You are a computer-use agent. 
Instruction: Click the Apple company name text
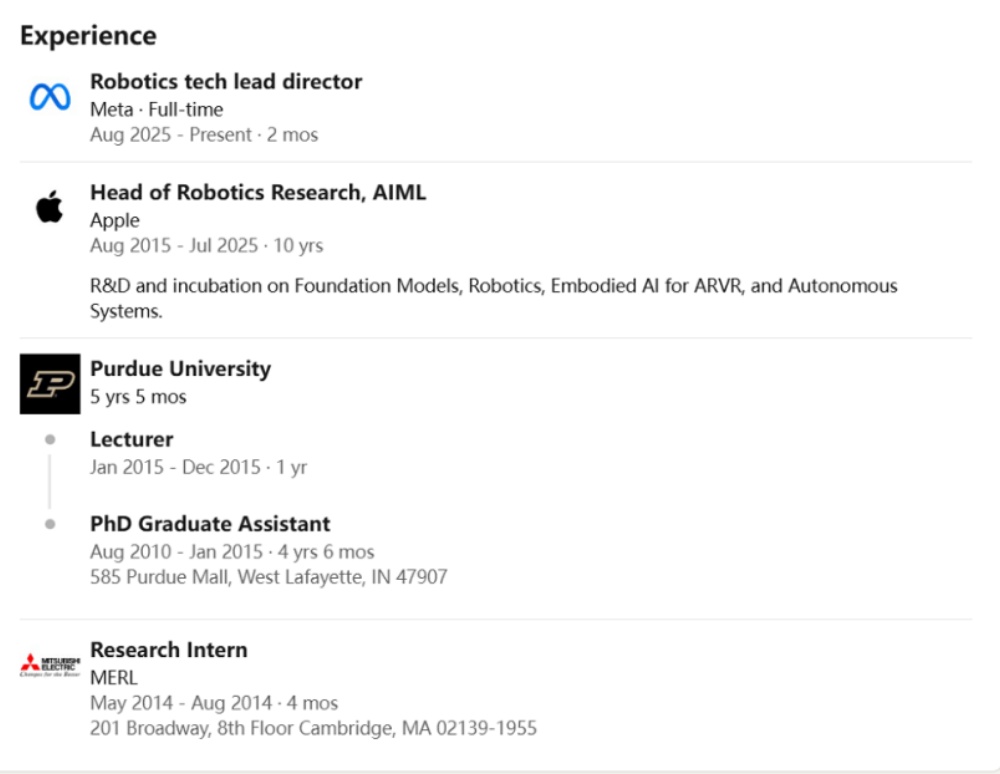115,220
